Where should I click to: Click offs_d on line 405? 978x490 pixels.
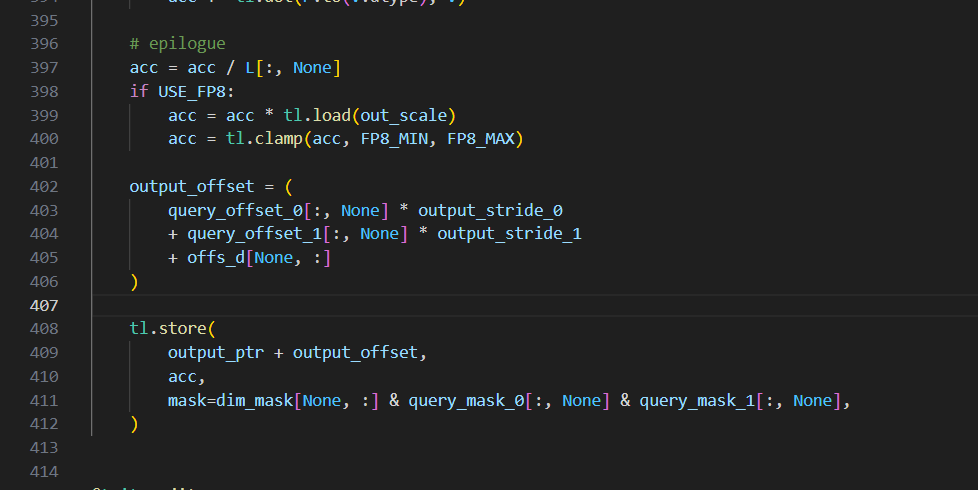[x=216, y=257]
